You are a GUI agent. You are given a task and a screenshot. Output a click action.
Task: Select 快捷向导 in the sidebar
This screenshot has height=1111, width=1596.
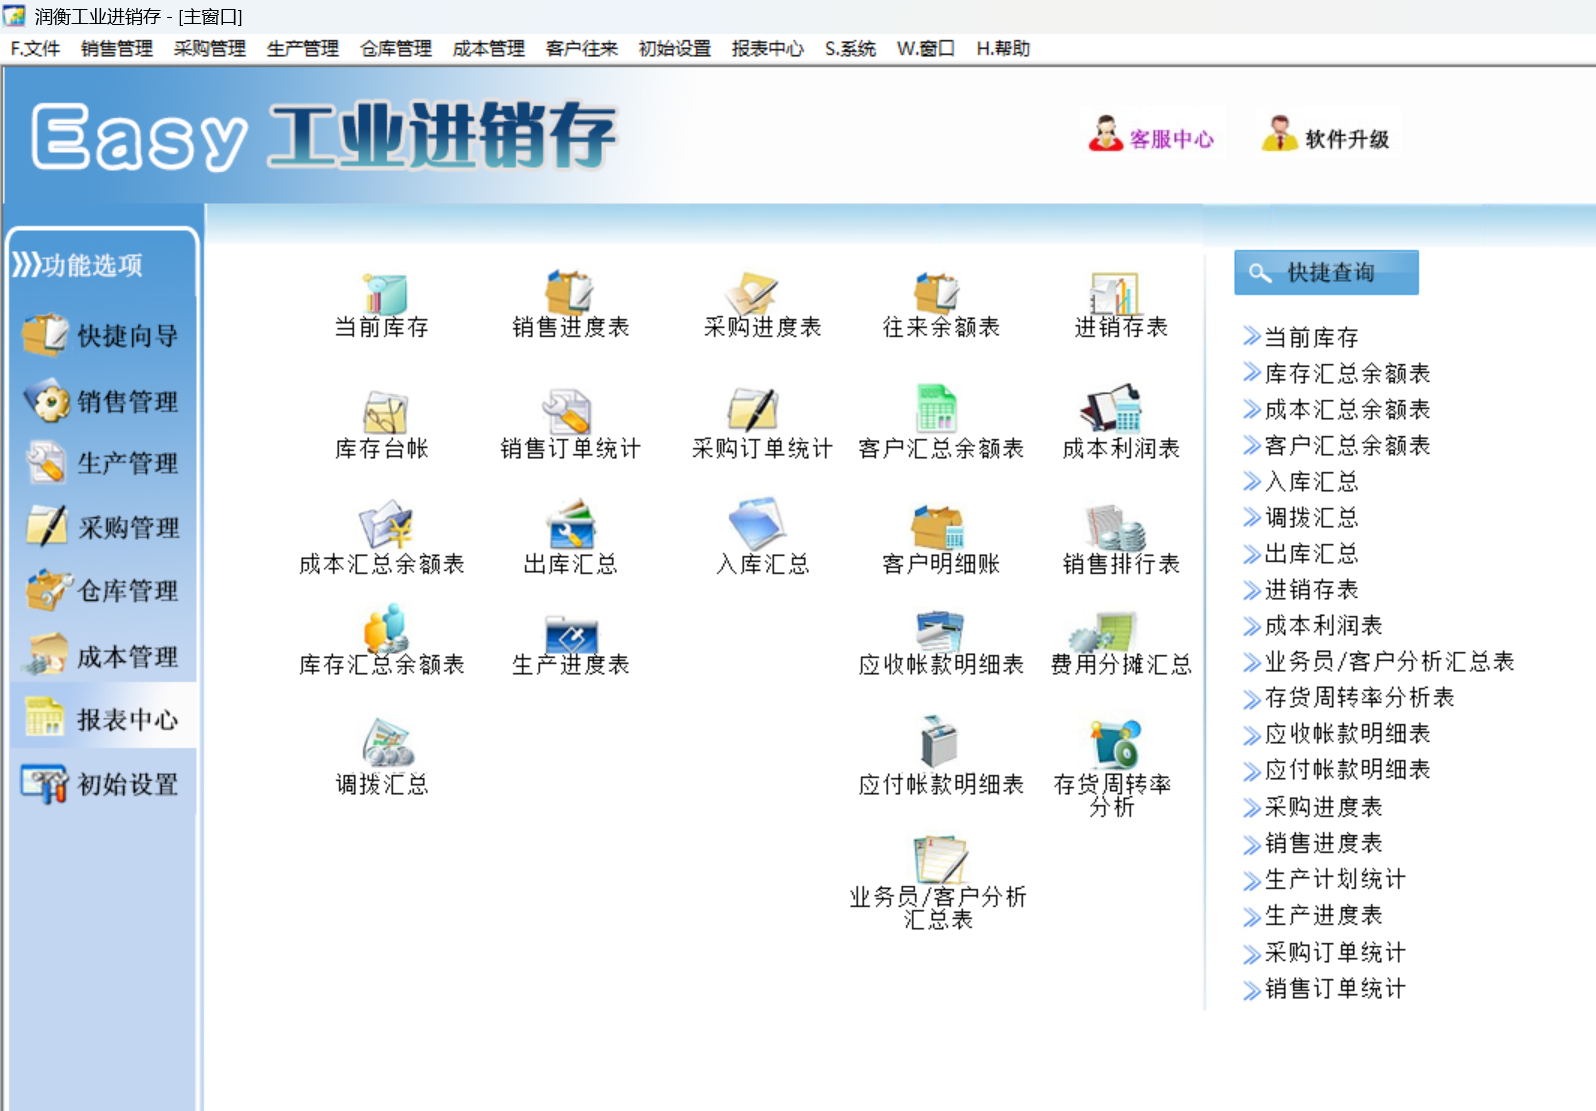[101, 336]
